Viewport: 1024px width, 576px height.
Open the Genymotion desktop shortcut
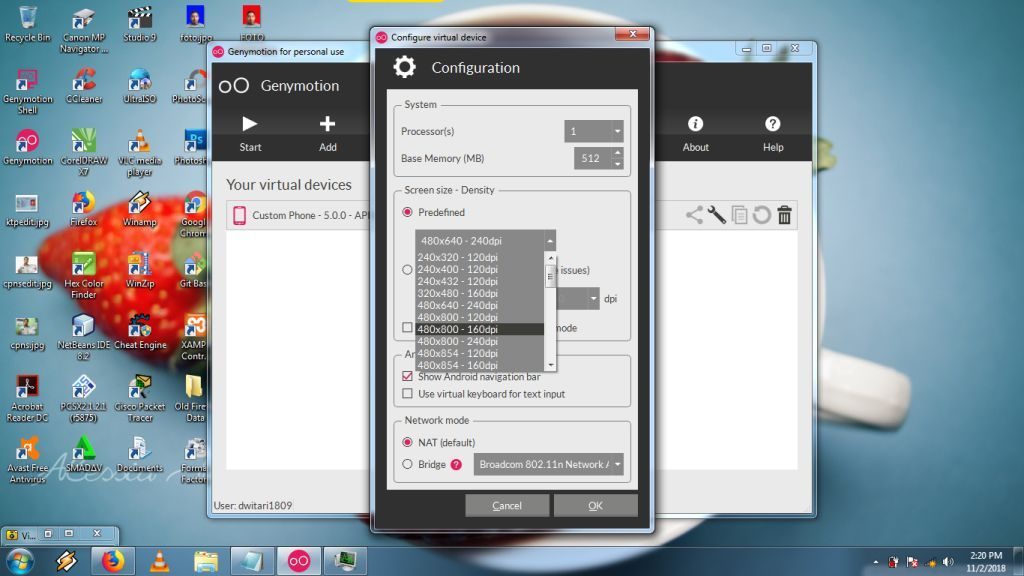coord(27,147)
